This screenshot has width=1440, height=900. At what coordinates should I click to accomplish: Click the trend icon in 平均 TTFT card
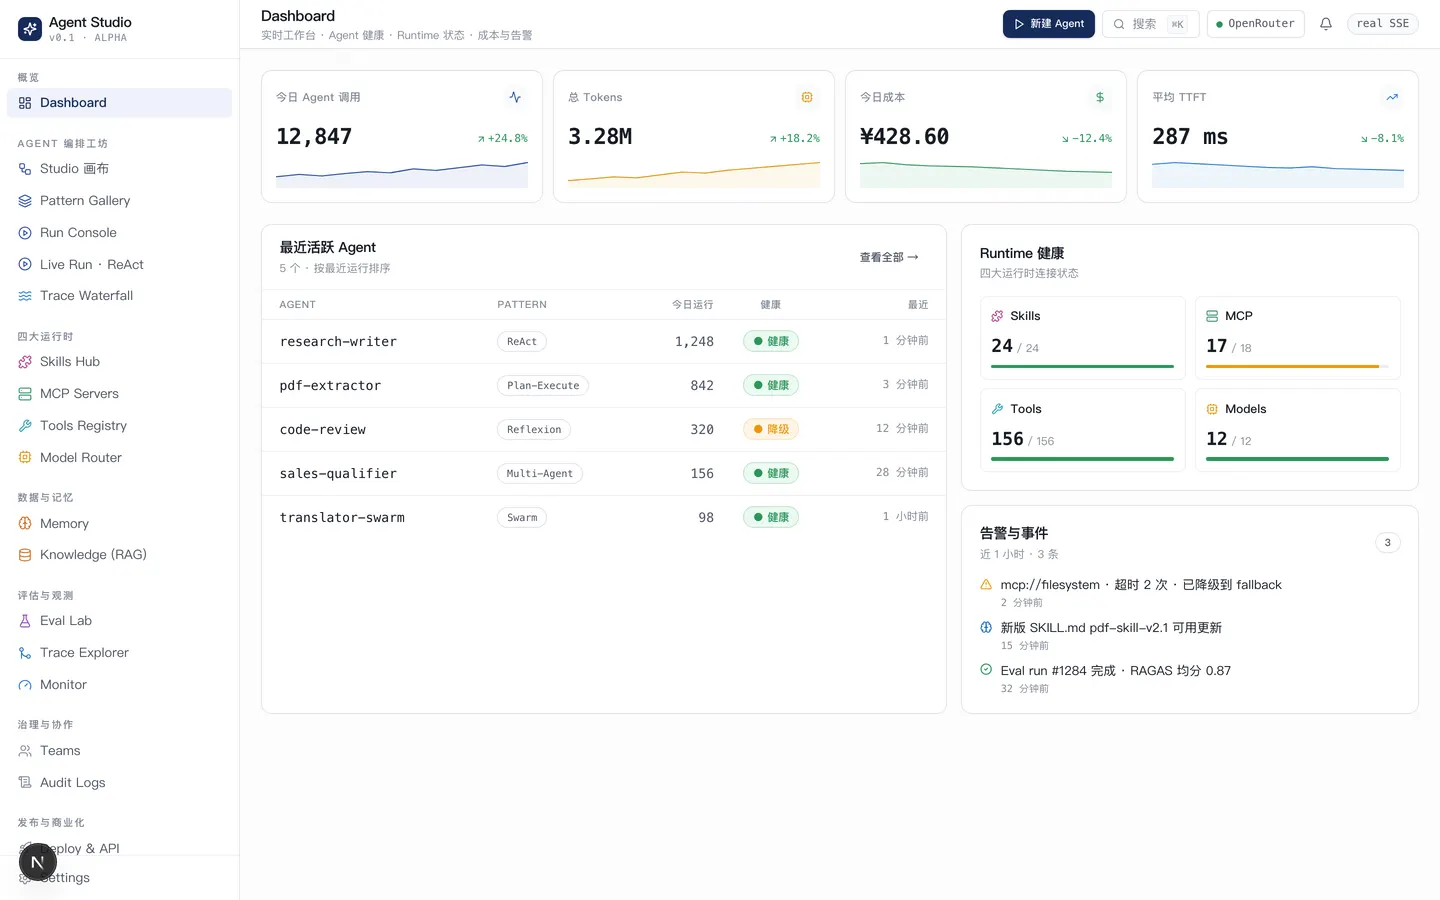(x=1391, y=97)
